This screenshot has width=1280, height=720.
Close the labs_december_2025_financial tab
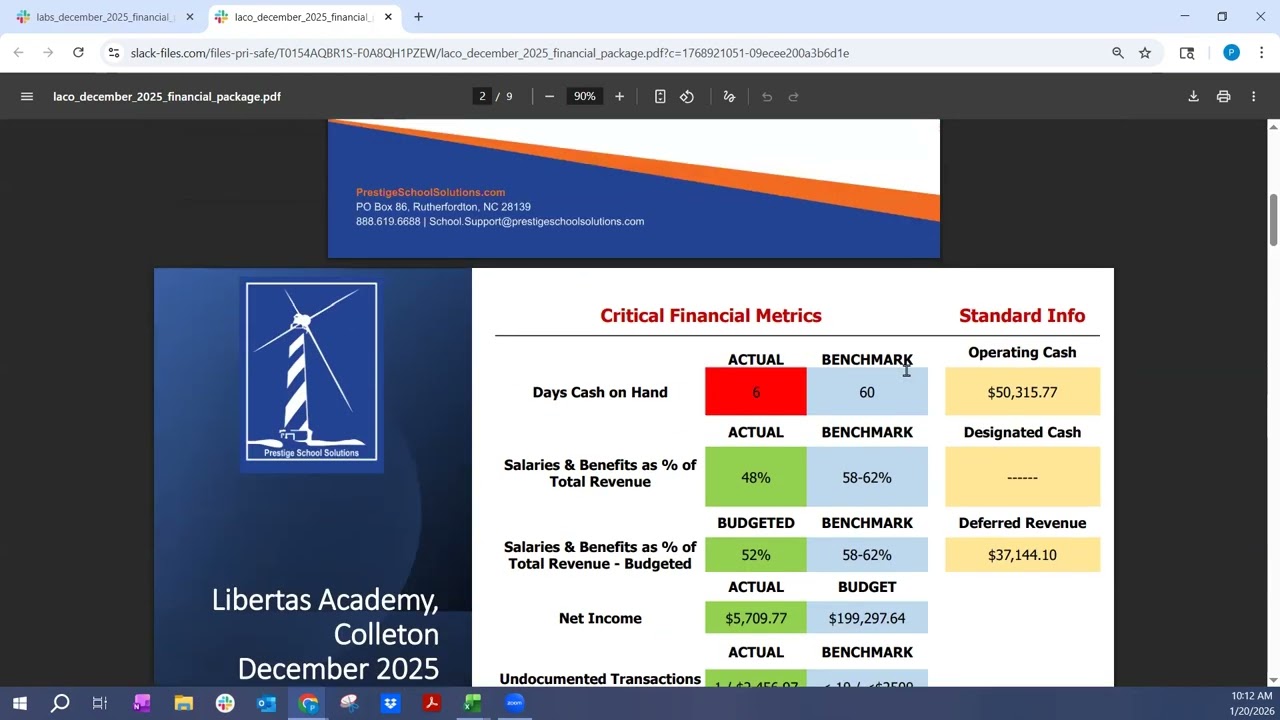point(190,17)
